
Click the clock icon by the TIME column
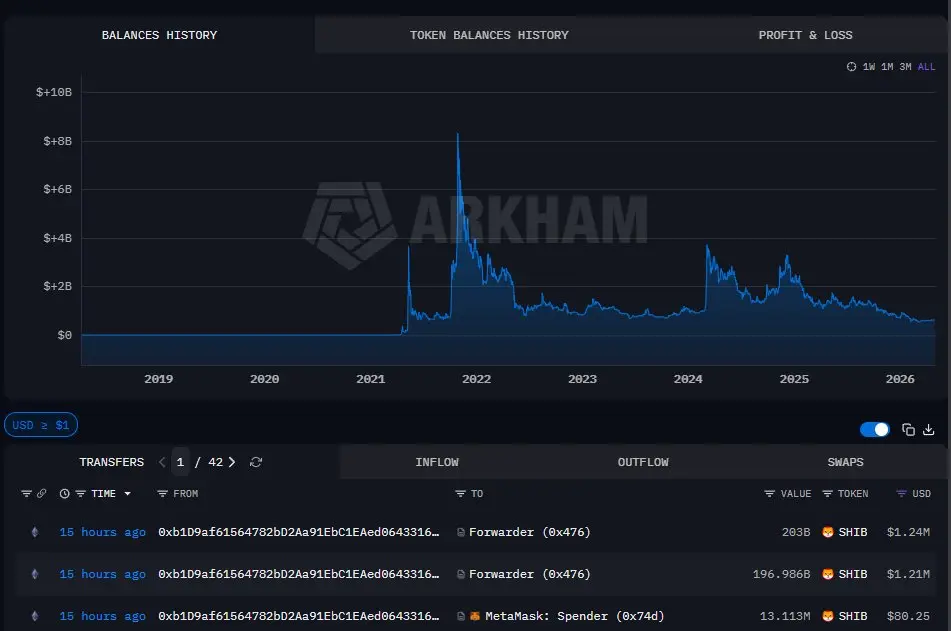click(x=64, y=494)
